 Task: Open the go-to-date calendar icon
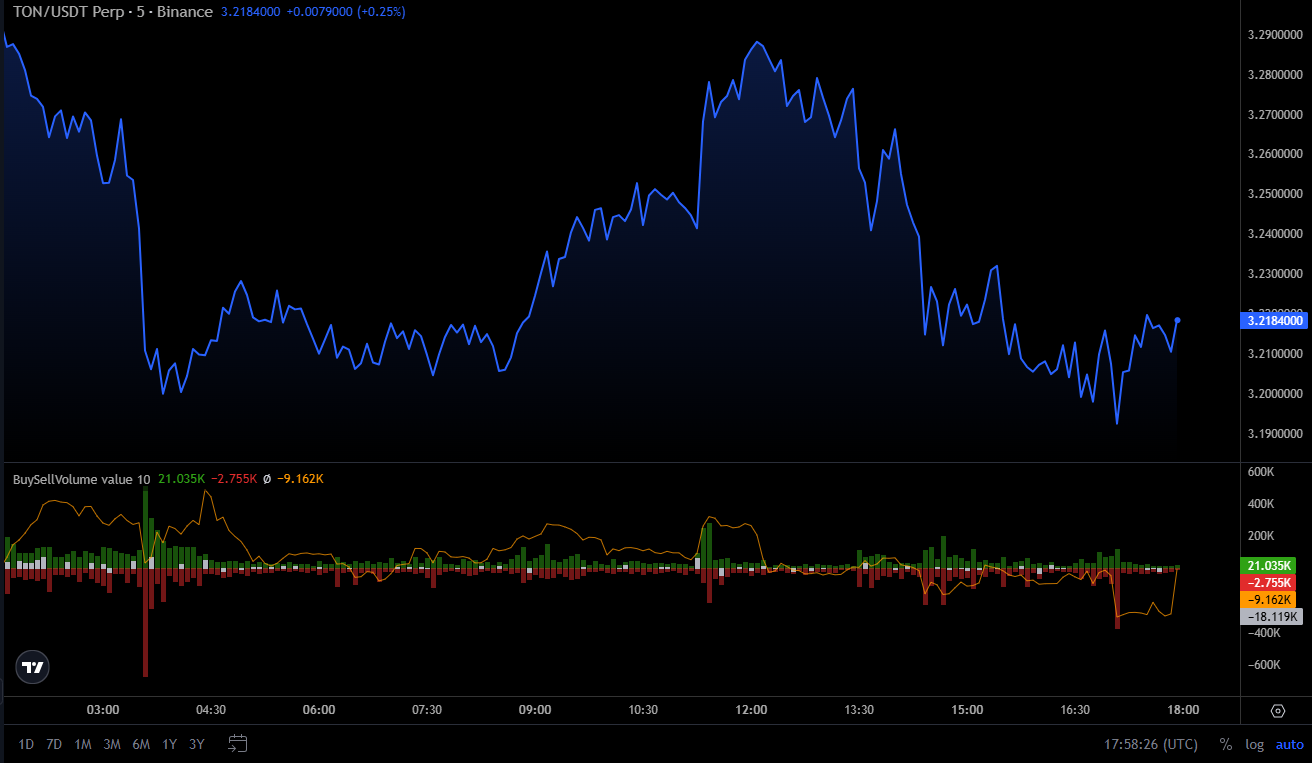coord(237,743)
